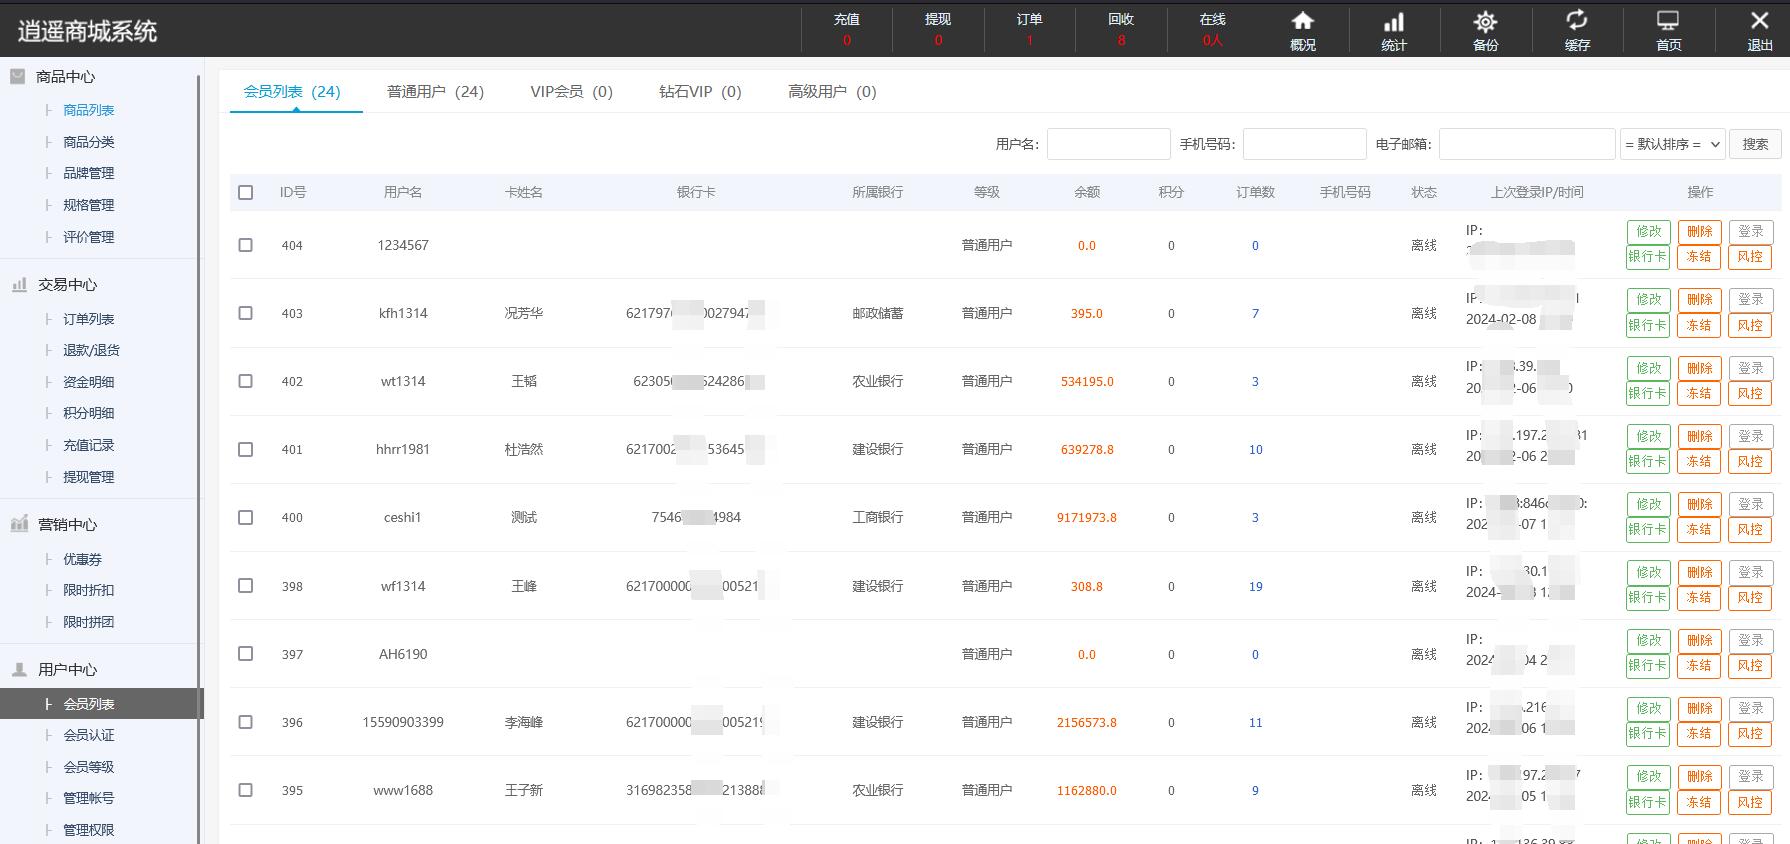Open the 备份 backup gear icon
This screenshot has width=1790, height=844.
[x=1486, y=21]
